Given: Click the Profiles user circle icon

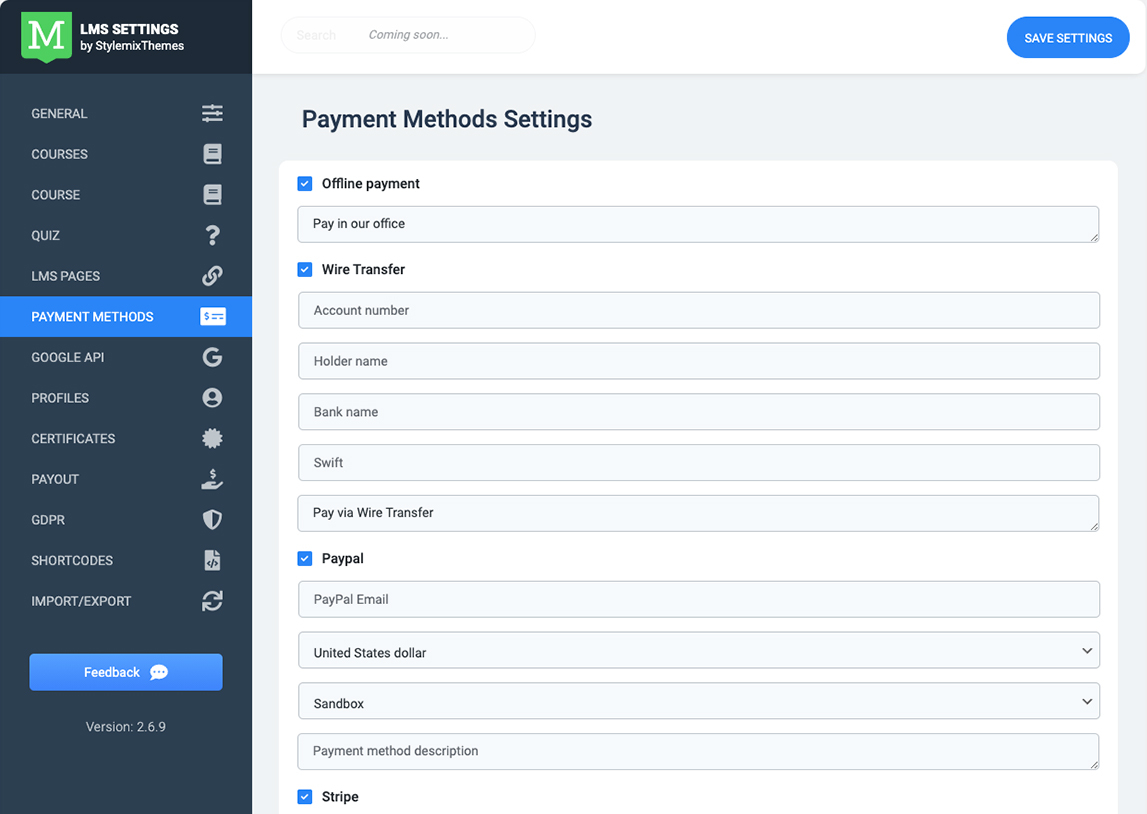Looking at the screenshot, I should [212, 398].
